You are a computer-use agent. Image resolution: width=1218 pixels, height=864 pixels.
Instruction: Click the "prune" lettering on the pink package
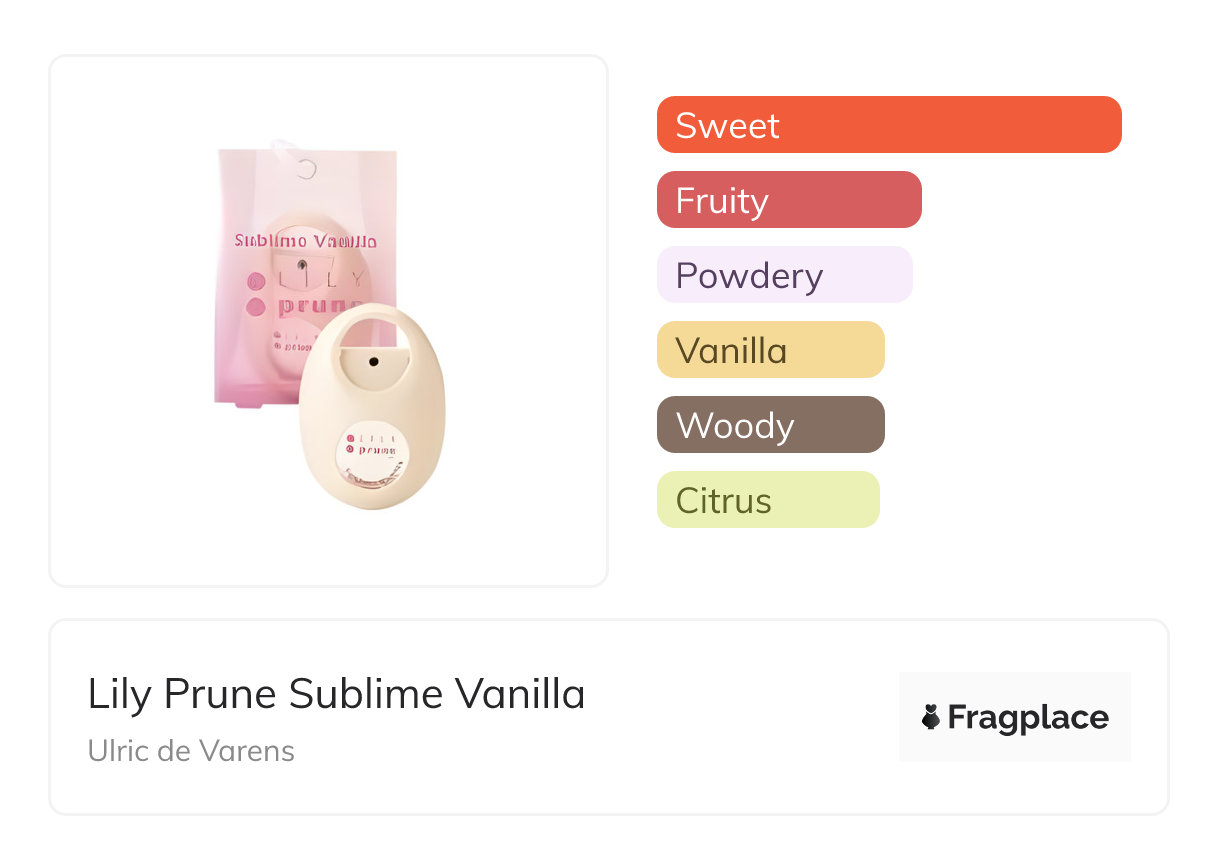(319, 306)
